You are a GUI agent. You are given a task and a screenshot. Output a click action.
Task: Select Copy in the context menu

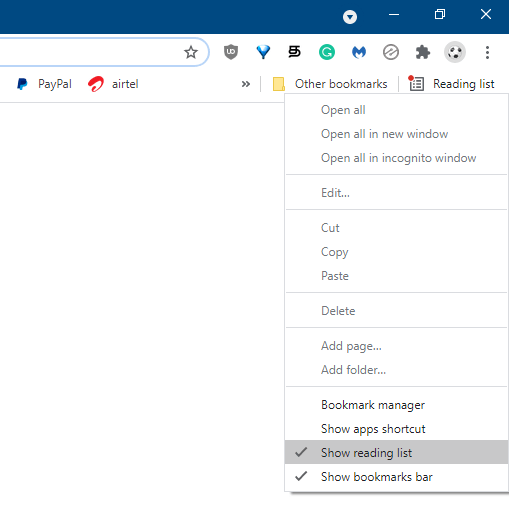coord(396,252)
